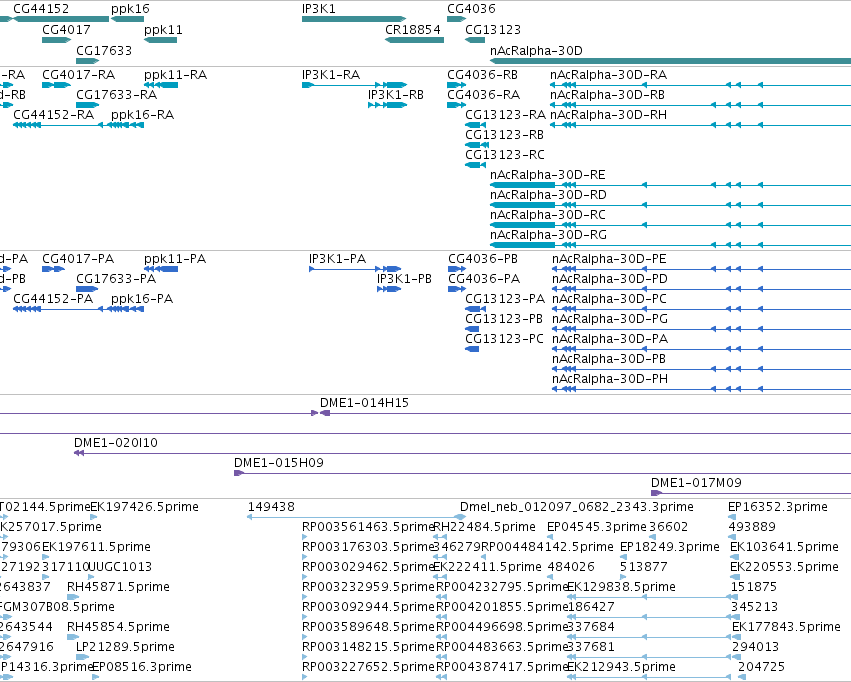The height and width of the screenshot is (682, 851).
Task: Click transcript nAcRalpha-30D-RG
Action: pos(548,235)
